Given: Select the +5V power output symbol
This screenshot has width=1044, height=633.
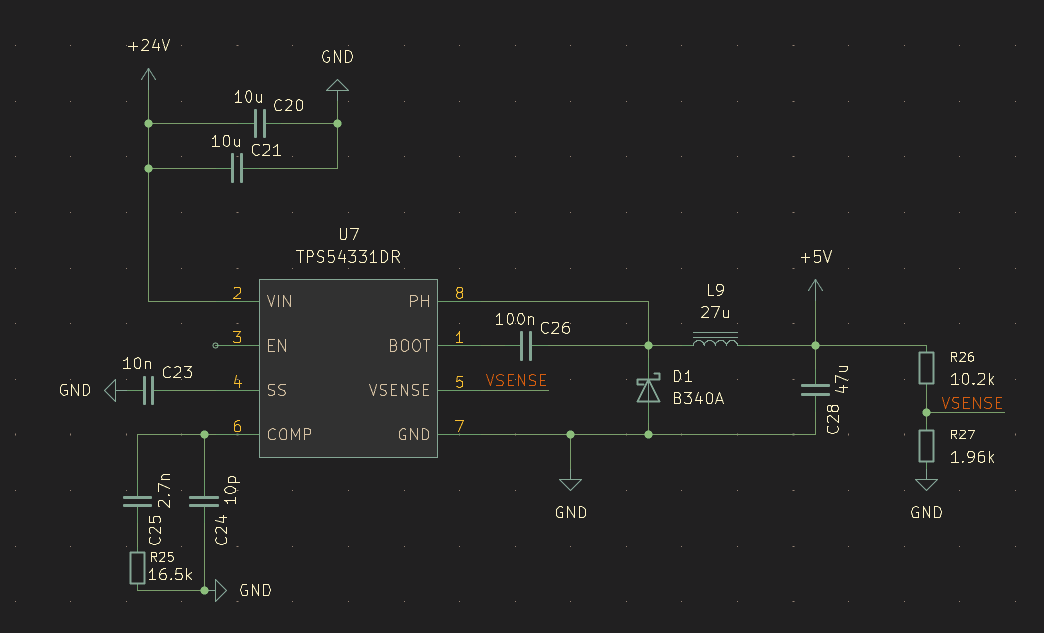Looking at the screenshot, I should coord(815,288).
